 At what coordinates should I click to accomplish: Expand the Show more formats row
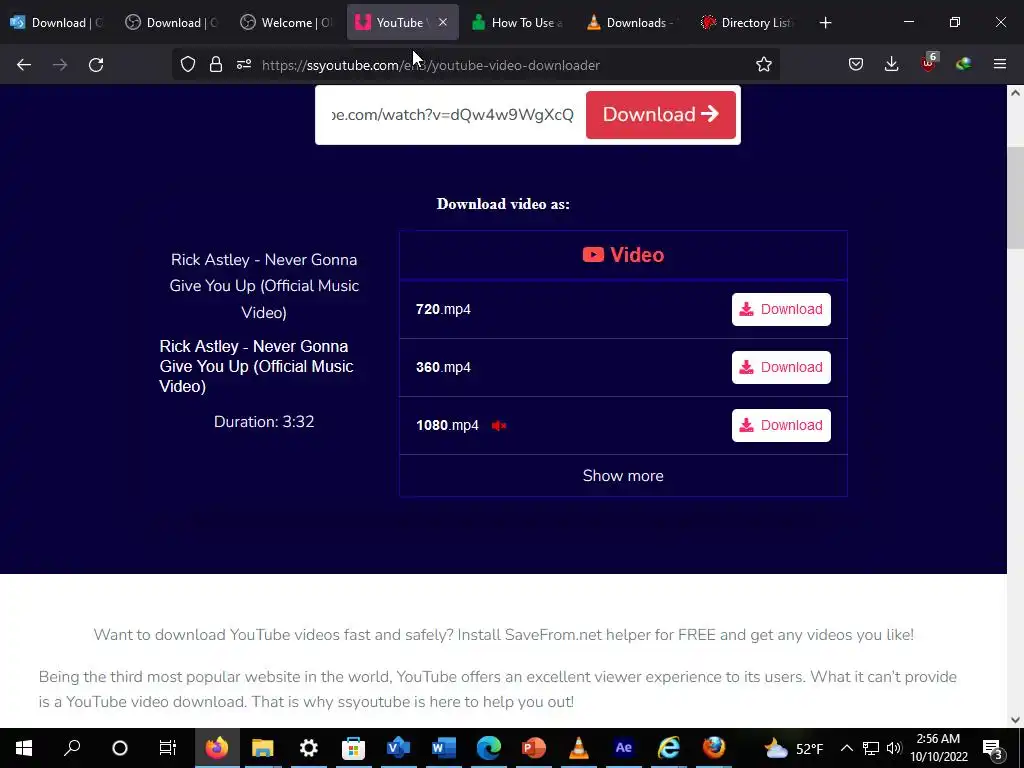point(623,475)
